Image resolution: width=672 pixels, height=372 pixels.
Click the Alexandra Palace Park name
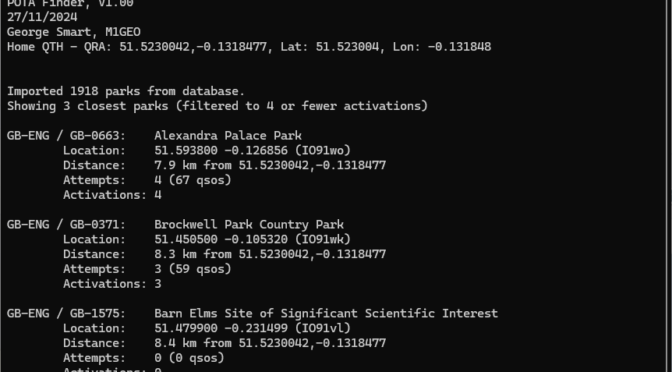(x=228, y=136)
